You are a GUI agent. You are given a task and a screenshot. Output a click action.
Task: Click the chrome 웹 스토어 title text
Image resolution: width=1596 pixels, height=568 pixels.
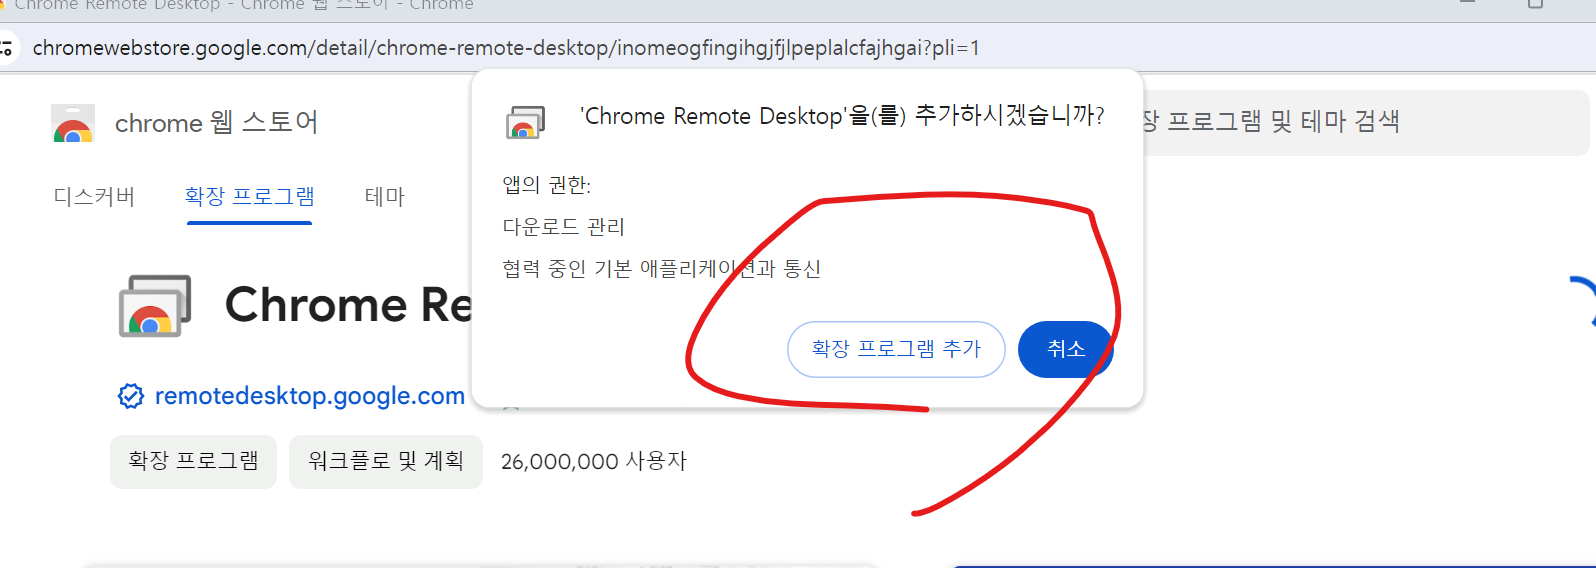point(216,123)
